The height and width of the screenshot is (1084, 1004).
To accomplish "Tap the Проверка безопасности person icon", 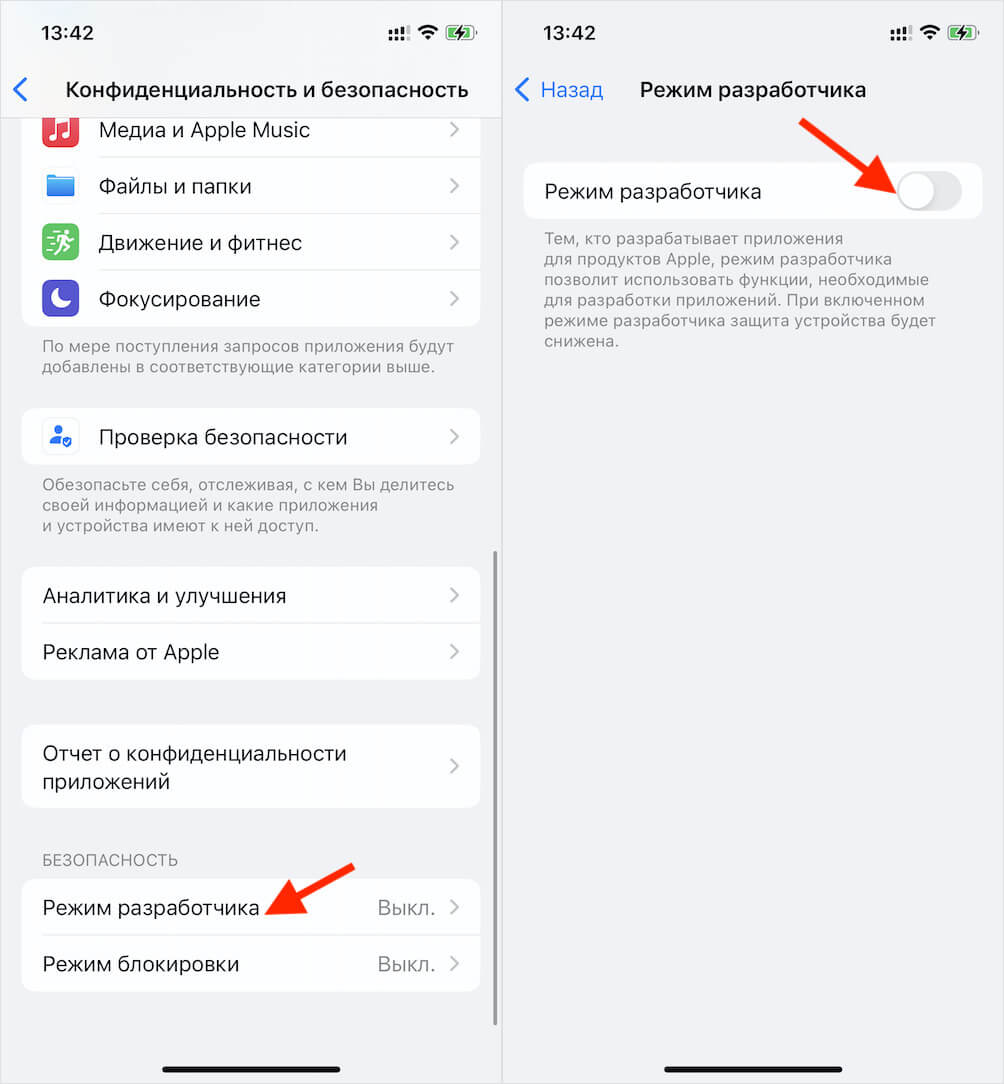I will click(x=60, y=437).
